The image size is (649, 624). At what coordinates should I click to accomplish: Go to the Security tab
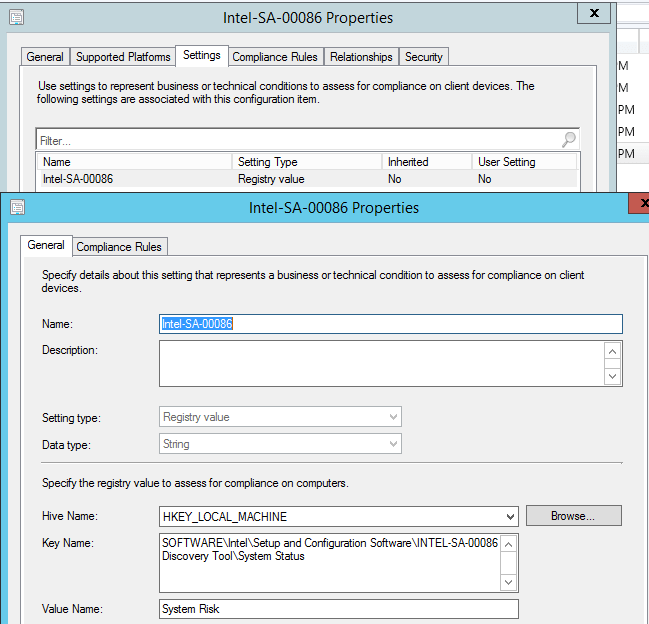tap(424, 57)
